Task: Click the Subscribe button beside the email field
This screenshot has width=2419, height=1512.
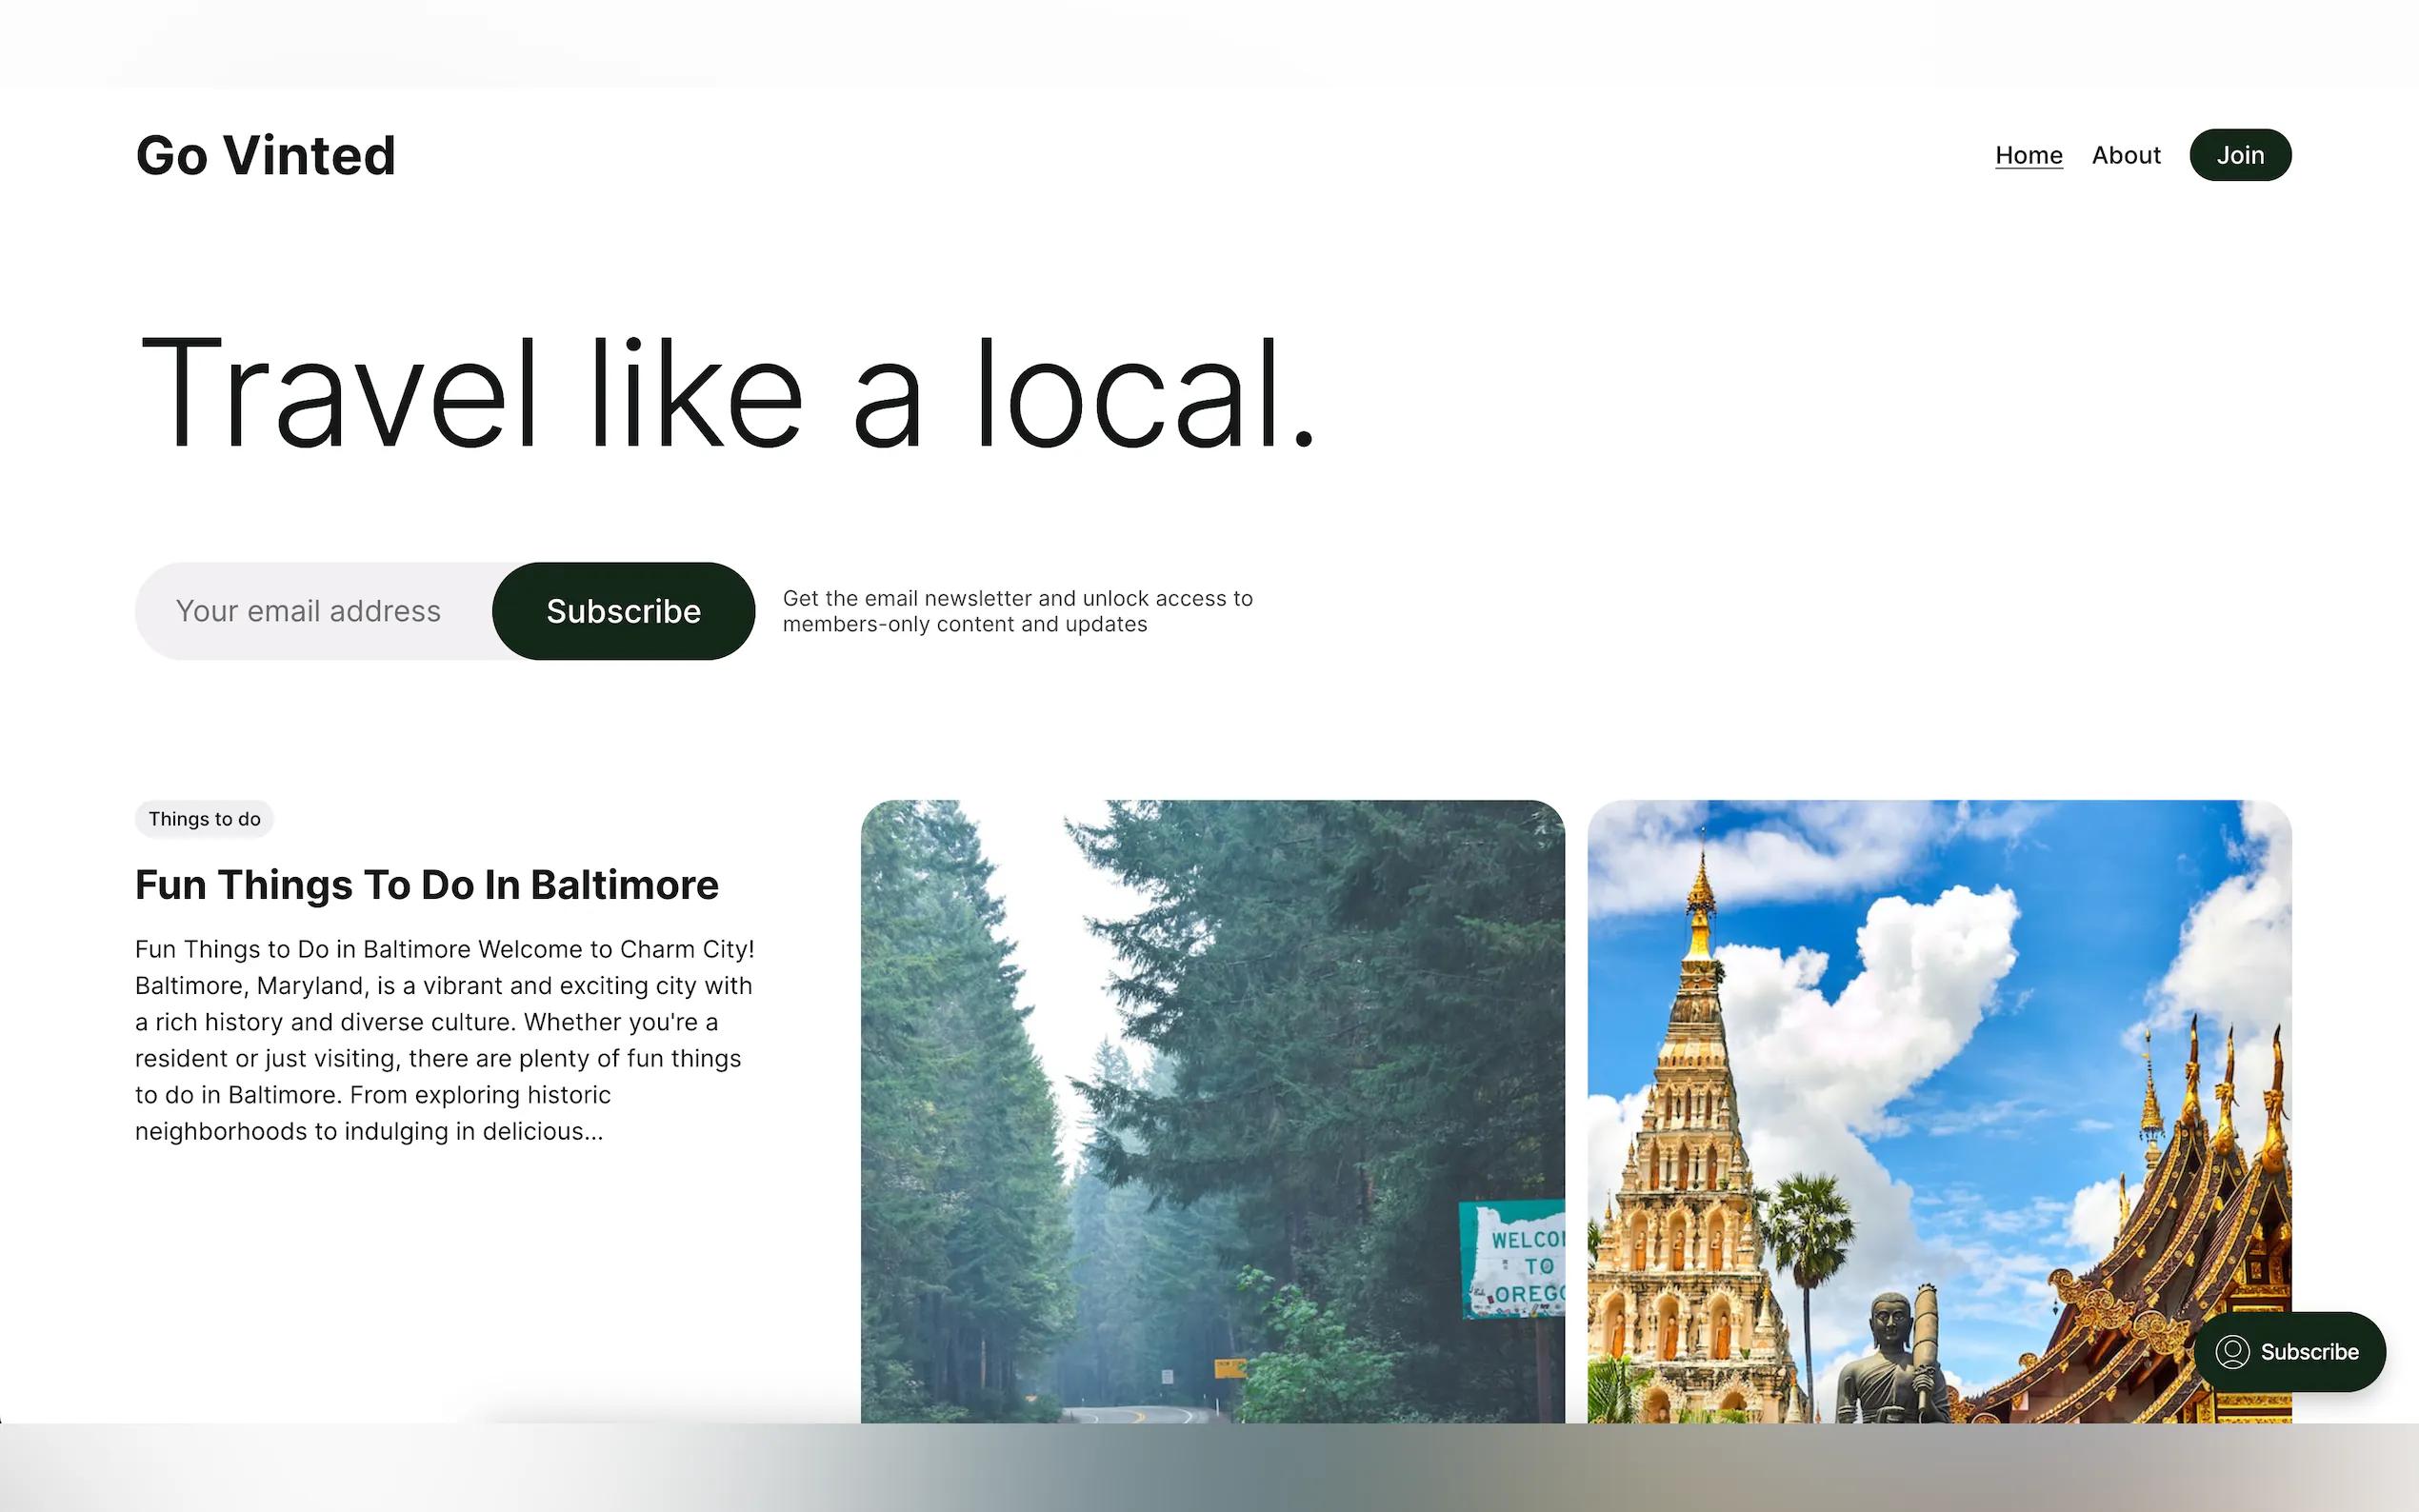Action: [623, 611]
